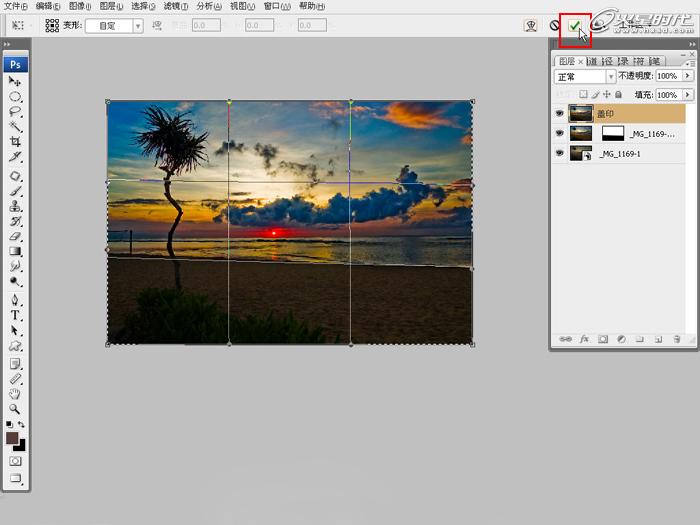
Task: Select the Eraser tool
Action: [15, 237]
